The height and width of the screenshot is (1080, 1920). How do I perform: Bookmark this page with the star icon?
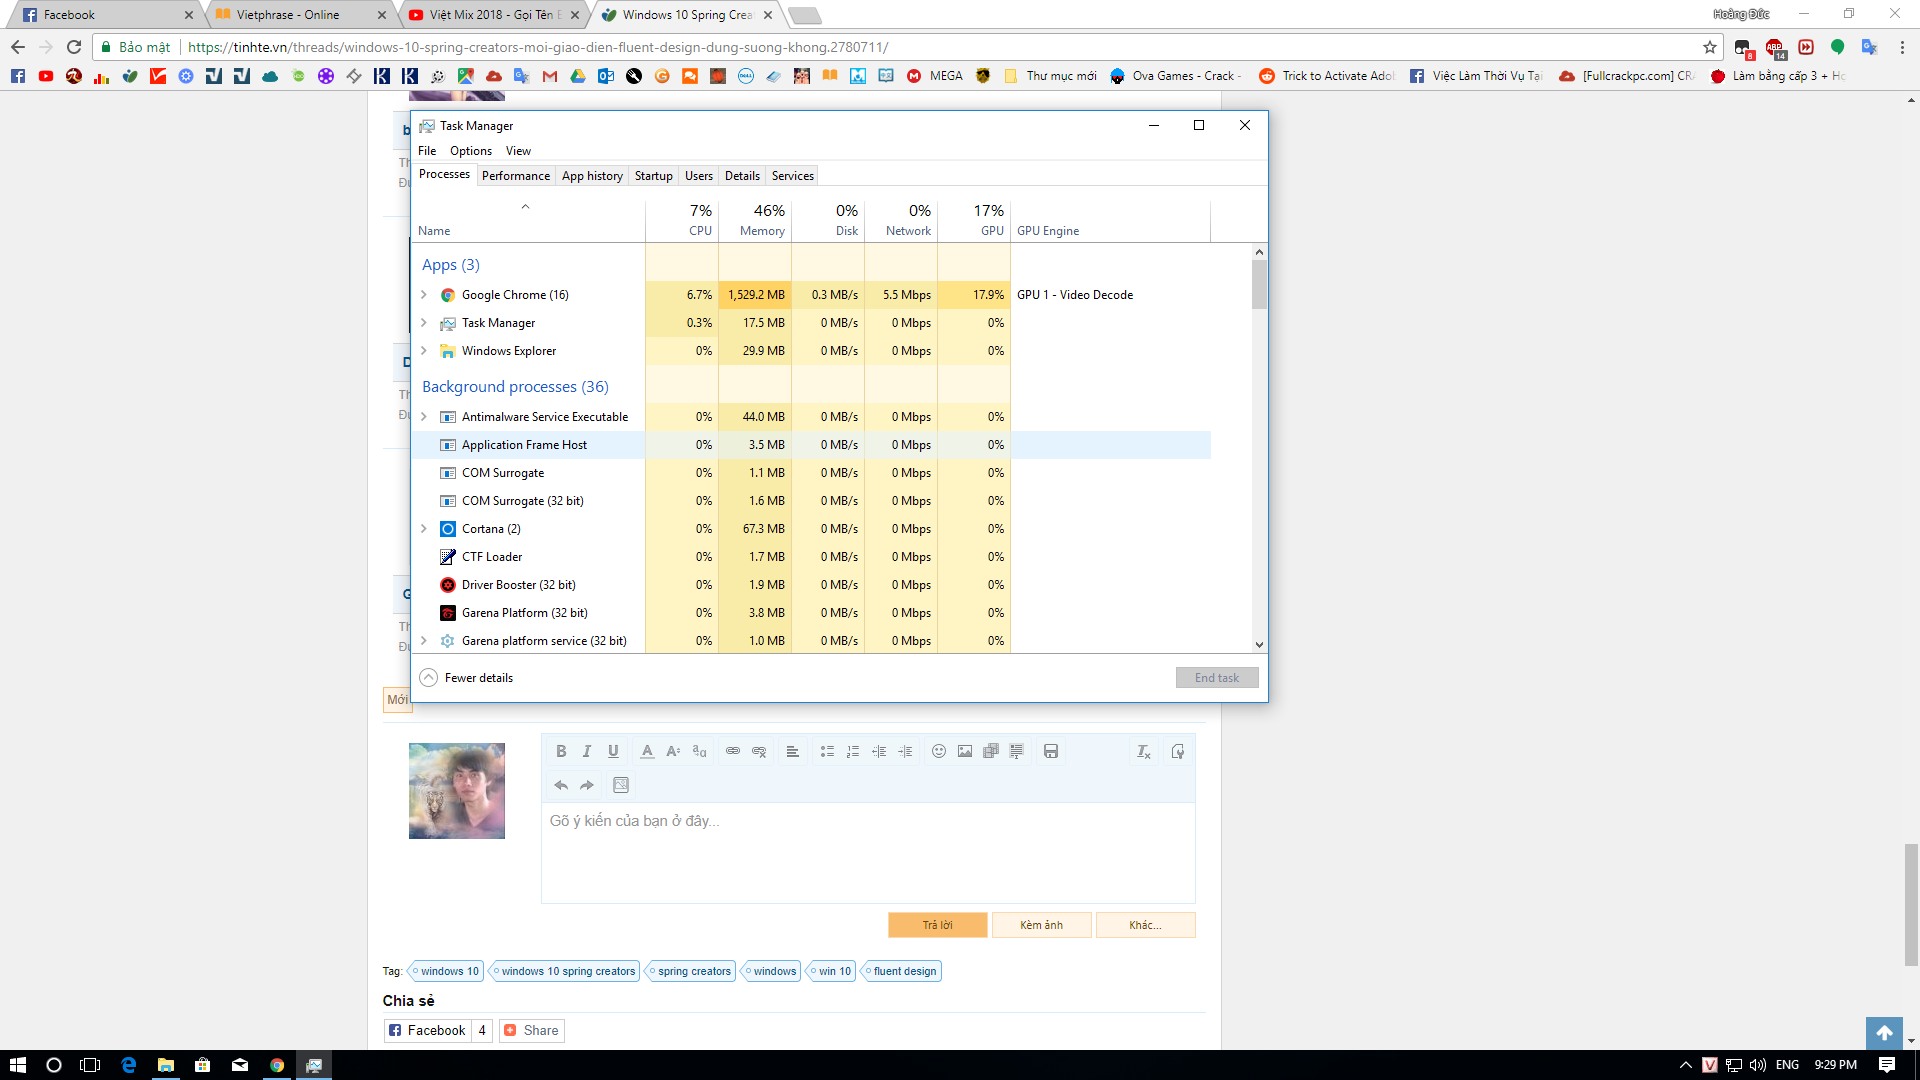pyautogui.click(x=1710, y=47)
